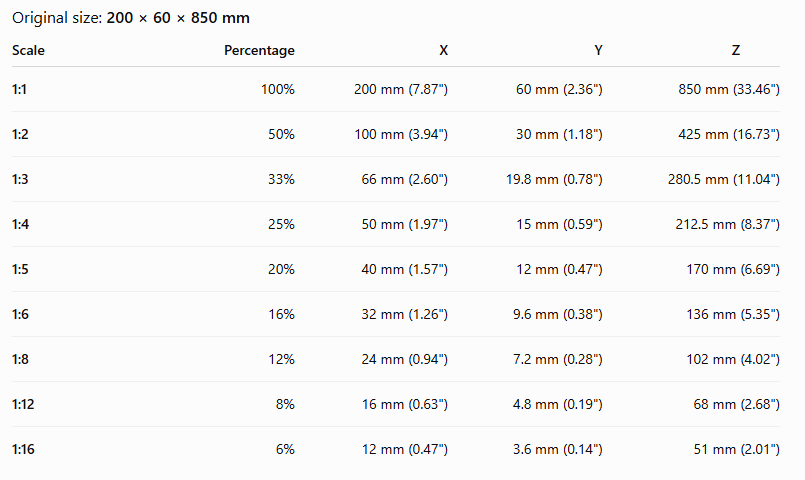This screenshot has width=805, height=480.
Task: Click the 33% percentage cell
Action: 281,179
